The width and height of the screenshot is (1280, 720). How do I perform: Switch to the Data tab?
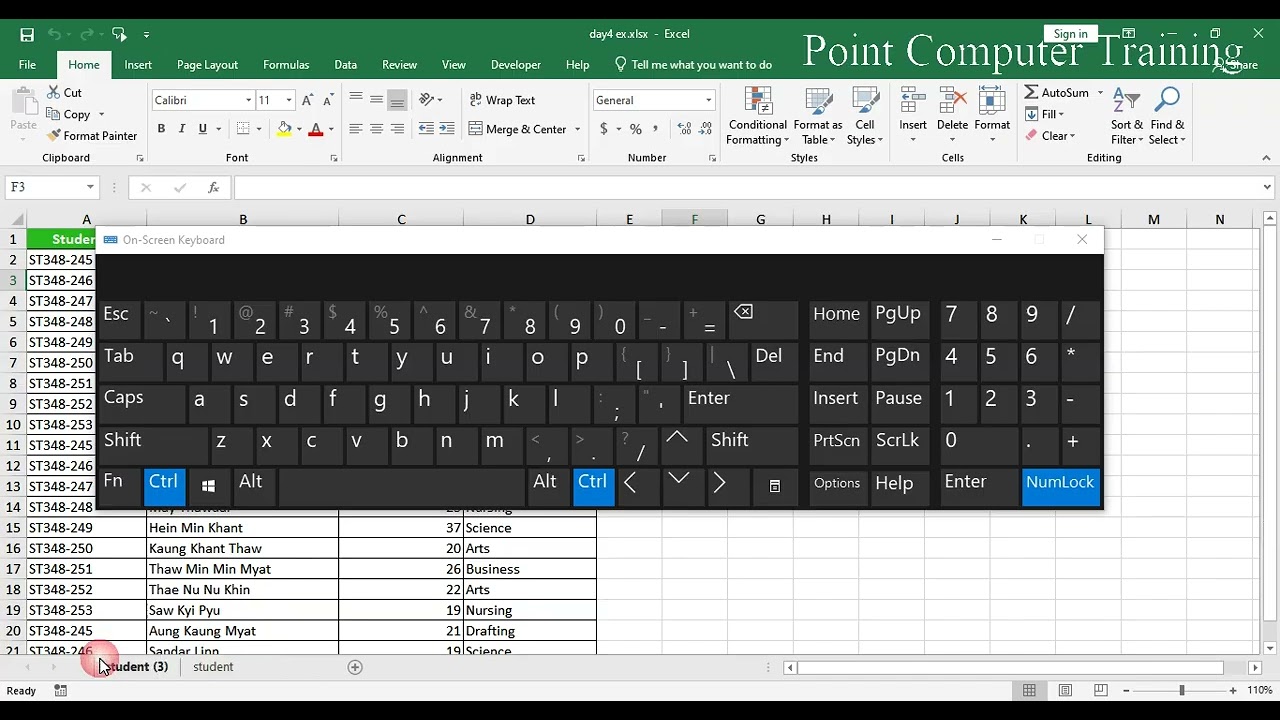tap(346, 65)
